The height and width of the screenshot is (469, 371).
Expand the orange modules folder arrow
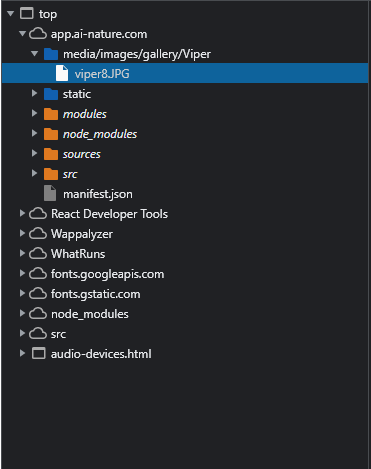click(x=34, y=113)
